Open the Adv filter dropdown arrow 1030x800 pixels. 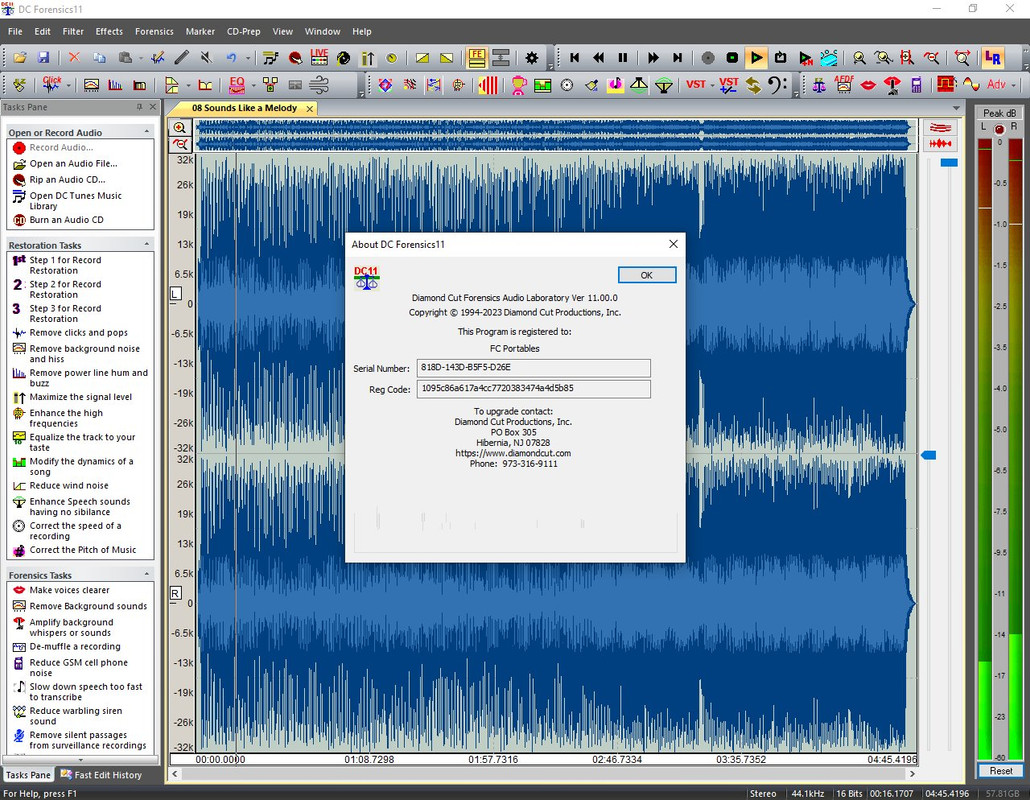click(x=1014, y=85)
